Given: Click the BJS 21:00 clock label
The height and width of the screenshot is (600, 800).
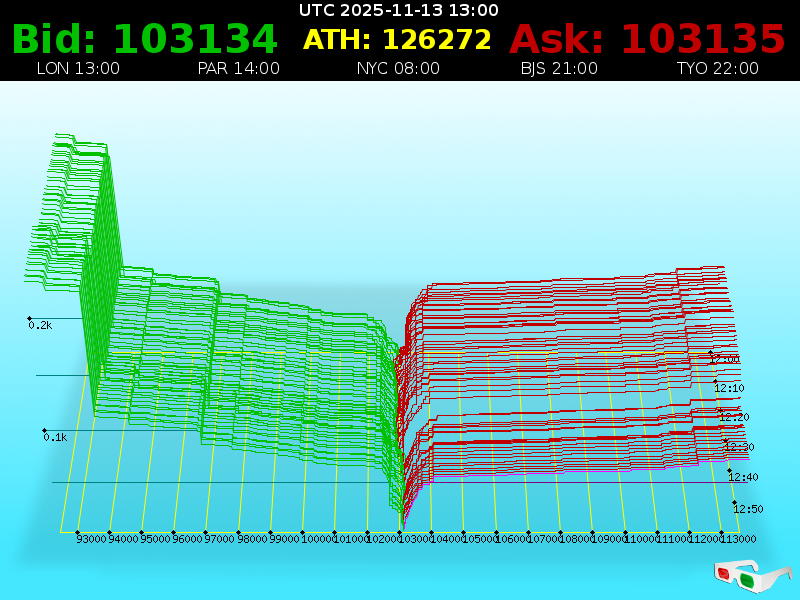Looking at the screenshot, I should tap(559, 69).
